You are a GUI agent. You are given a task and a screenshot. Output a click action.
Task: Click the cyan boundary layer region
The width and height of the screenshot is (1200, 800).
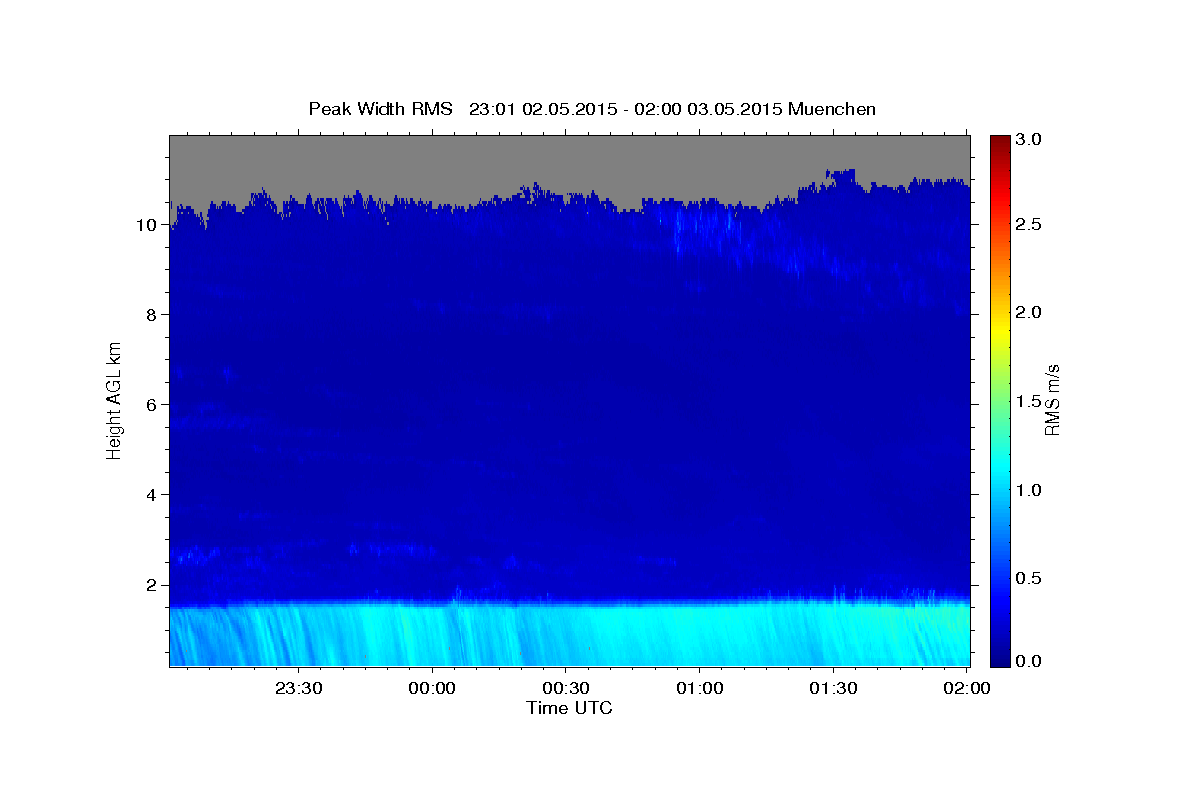pos(570,635)
